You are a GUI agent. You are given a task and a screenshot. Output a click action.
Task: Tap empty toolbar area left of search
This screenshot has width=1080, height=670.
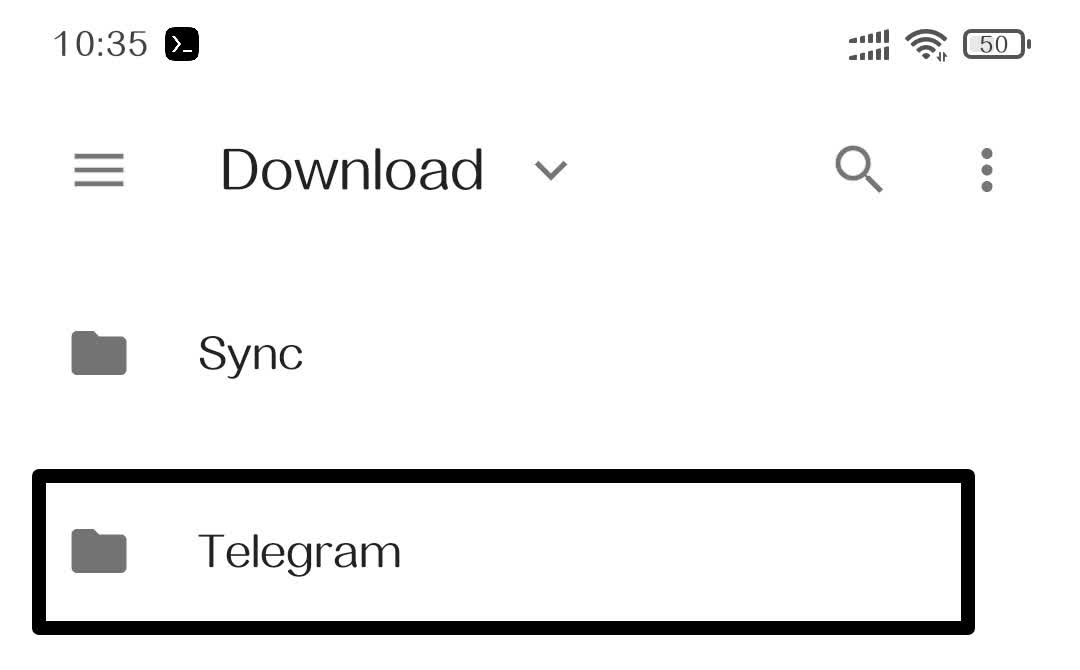tap(700, 170)
